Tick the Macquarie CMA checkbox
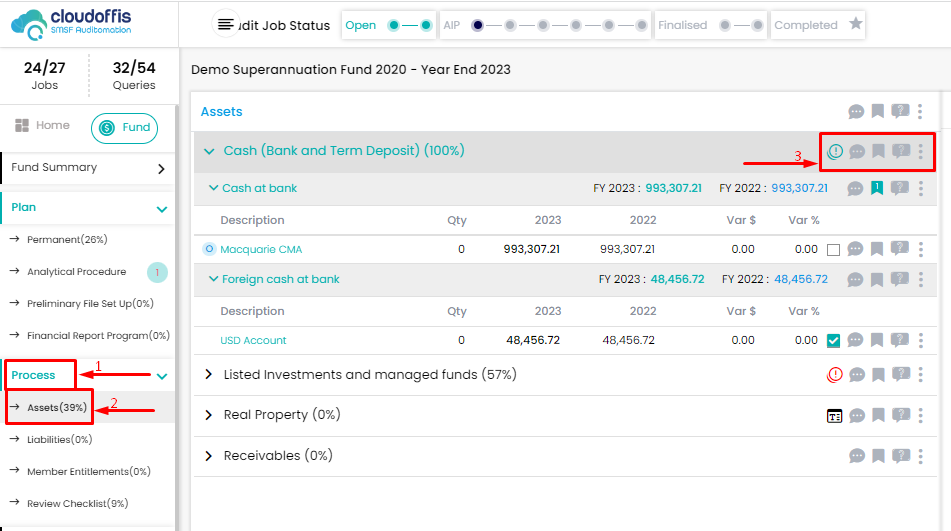This screenshot has height=531, width=951. pyautogui.click(x=834, y=250)
